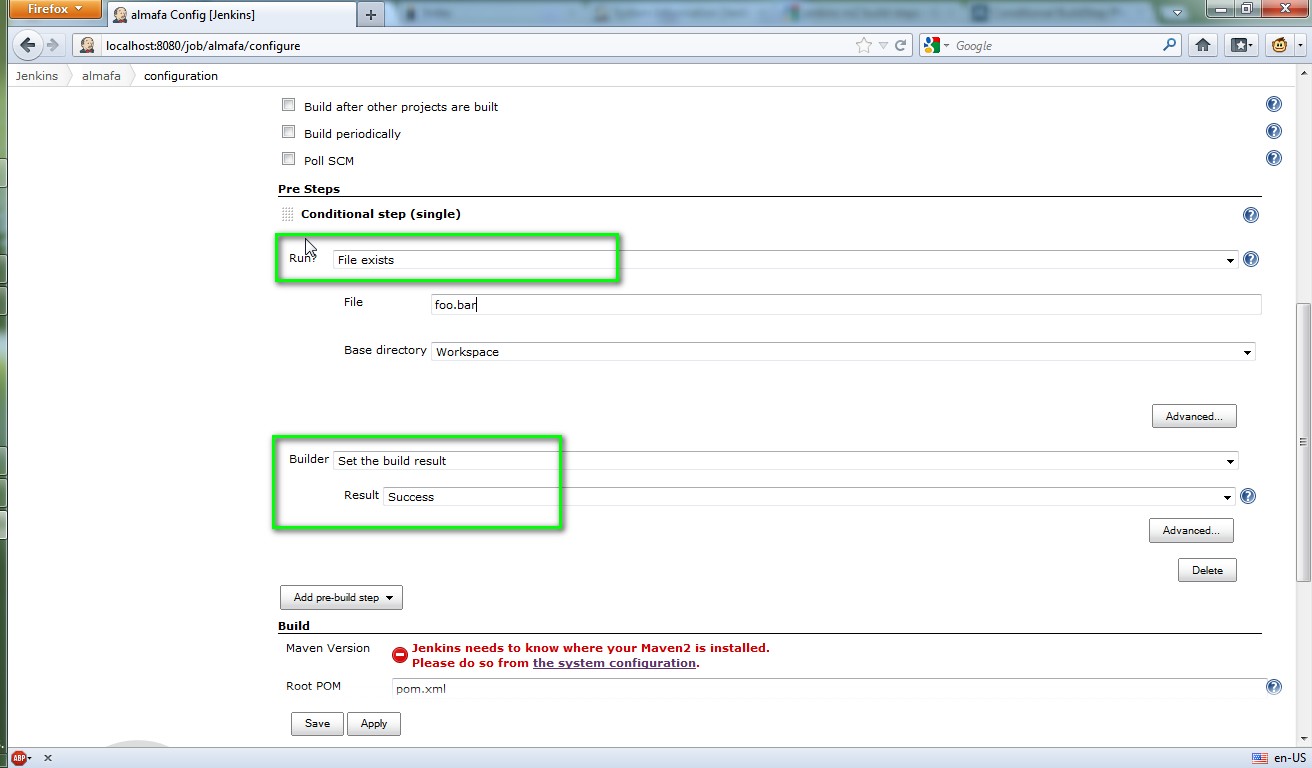Grab the drag handle for Conditional step (single)
The height and width of the screenshot is (768, 1312).
tap(287, 214)
